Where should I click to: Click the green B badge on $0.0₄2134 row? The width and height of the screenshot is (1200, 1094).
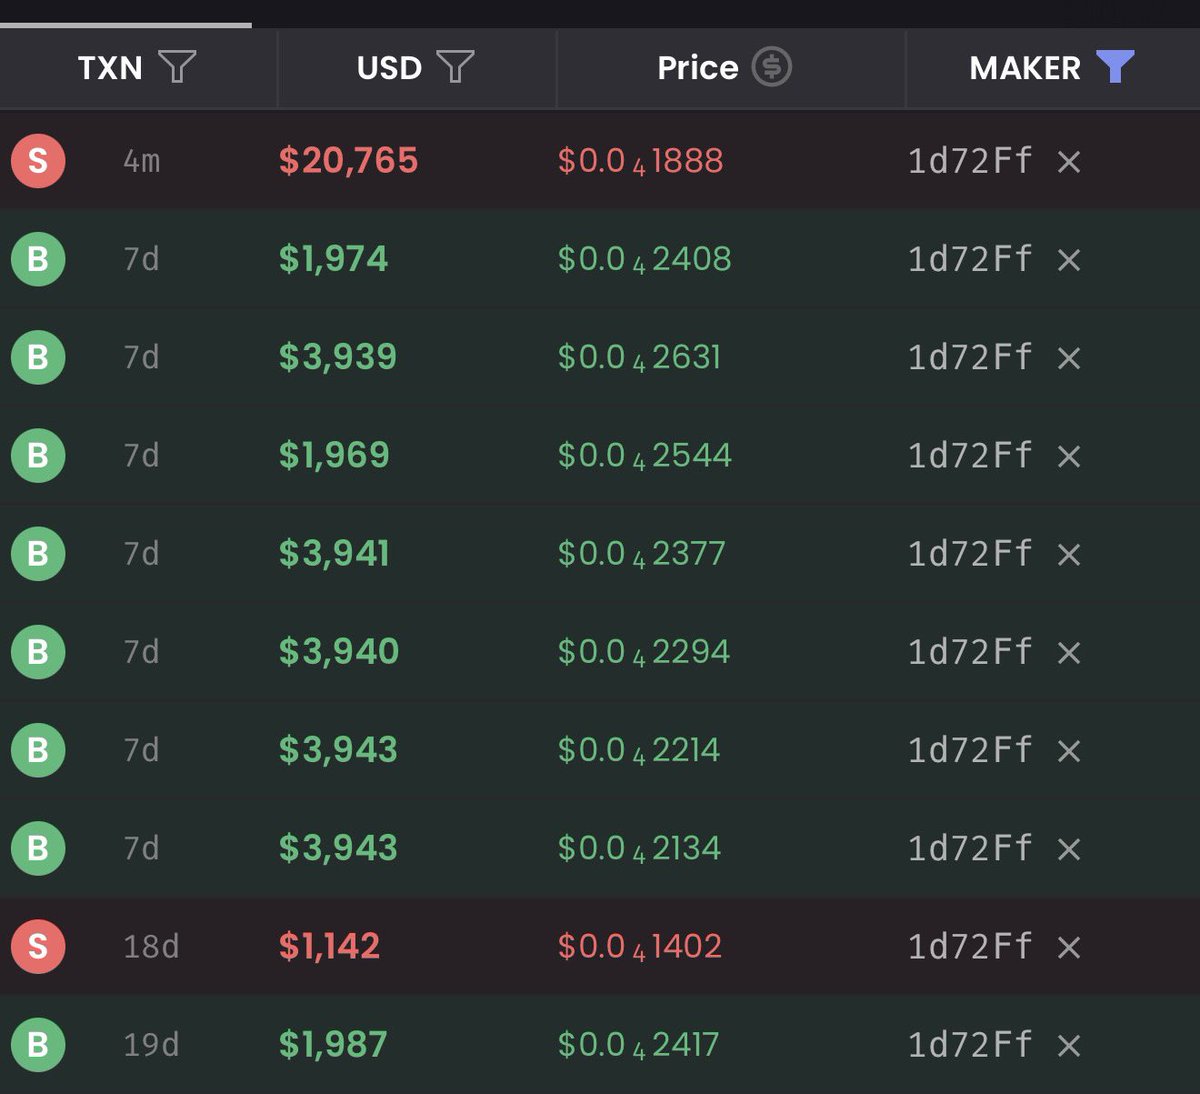click(x=38, y=847)
